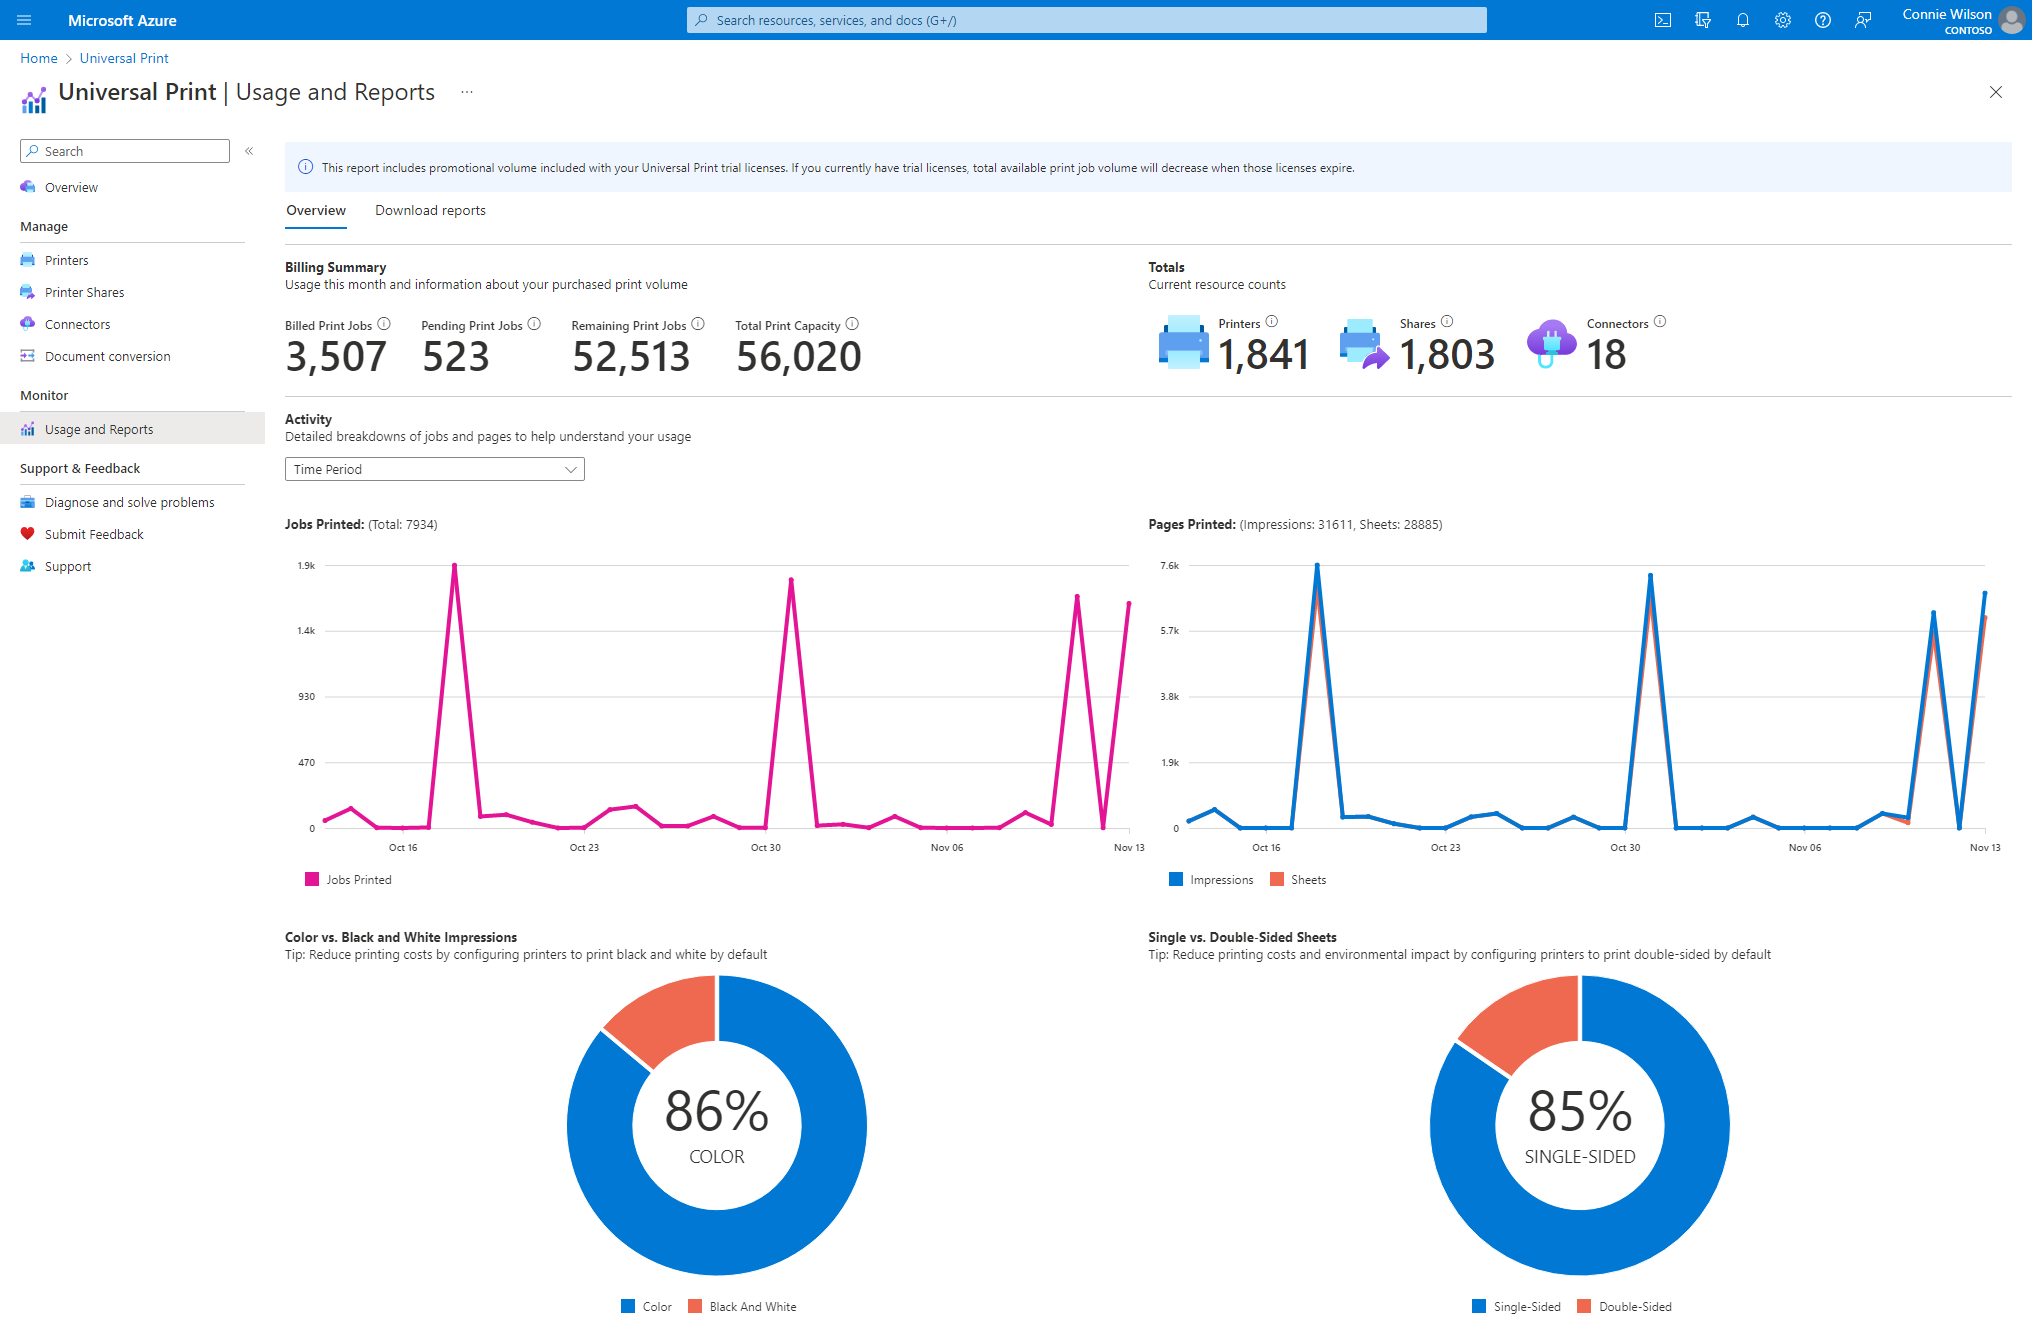Select the Download reports tab
The image size is (2032, 1322).
430,209
